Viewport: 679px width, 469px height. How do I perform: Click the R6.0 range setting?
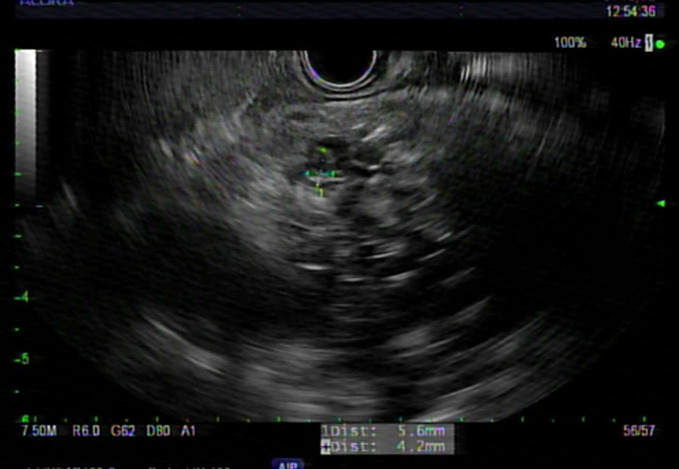(87, 431)
